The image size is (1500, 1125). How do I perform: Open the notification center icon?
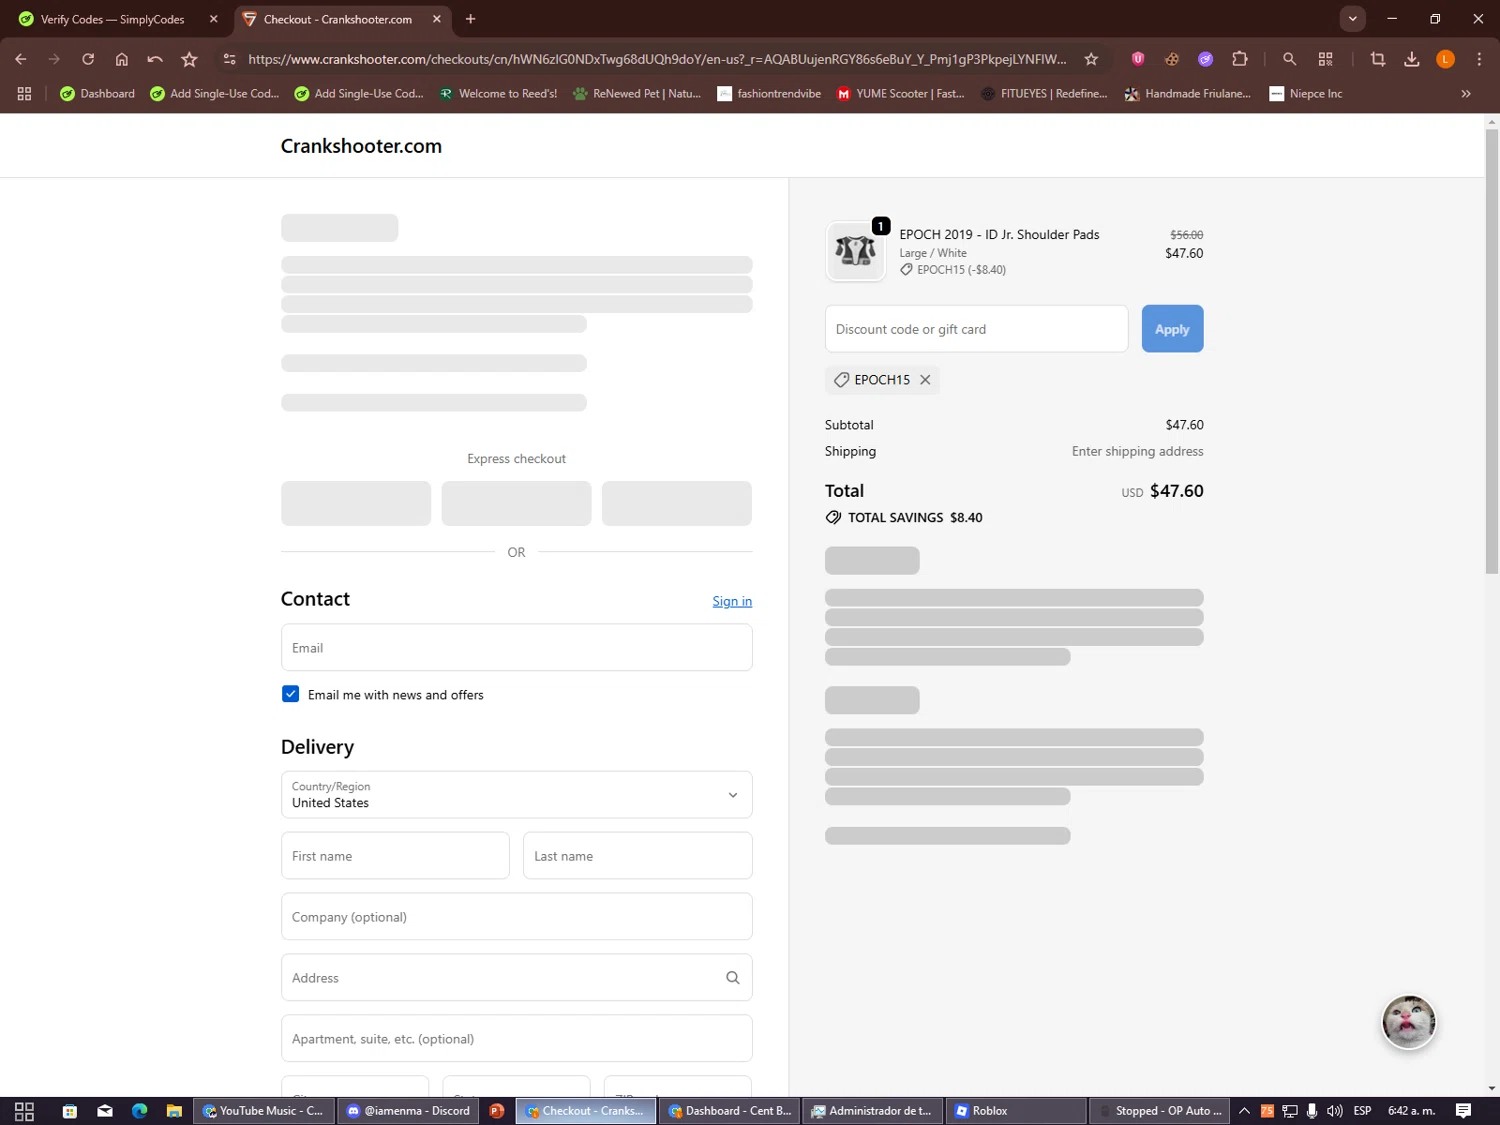[x=1463, y=1111]
